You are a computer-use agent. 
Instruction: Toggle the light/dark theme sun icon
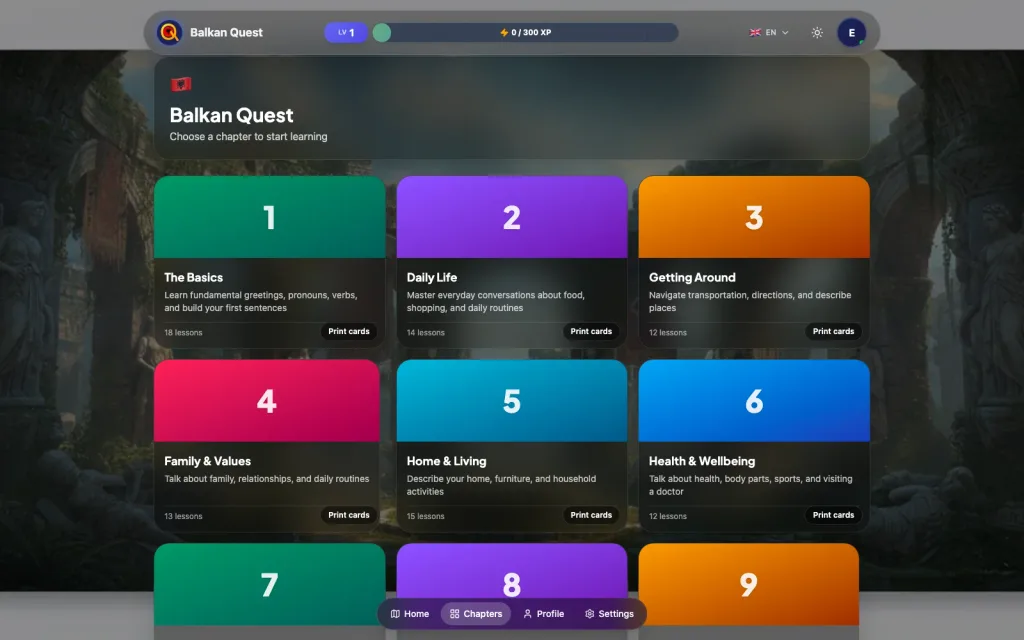tap(817, 32)
